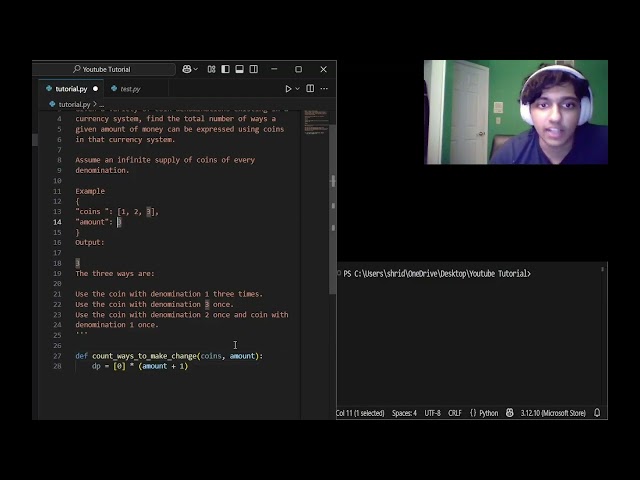Click line number 14 in gutter
640x480 pixels.
click(x=57, y=222)
